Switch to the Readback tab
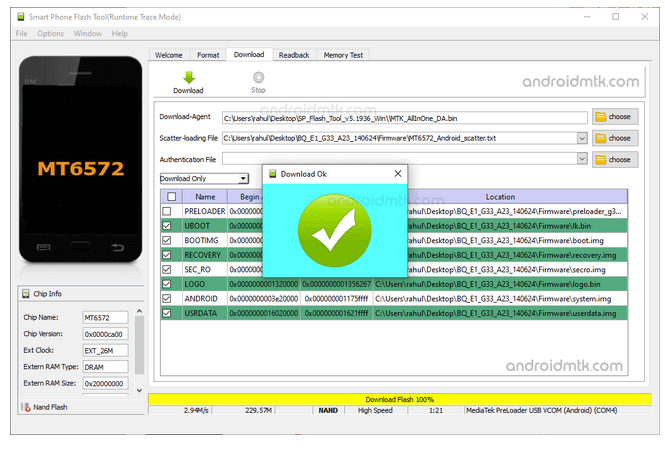 294,55
